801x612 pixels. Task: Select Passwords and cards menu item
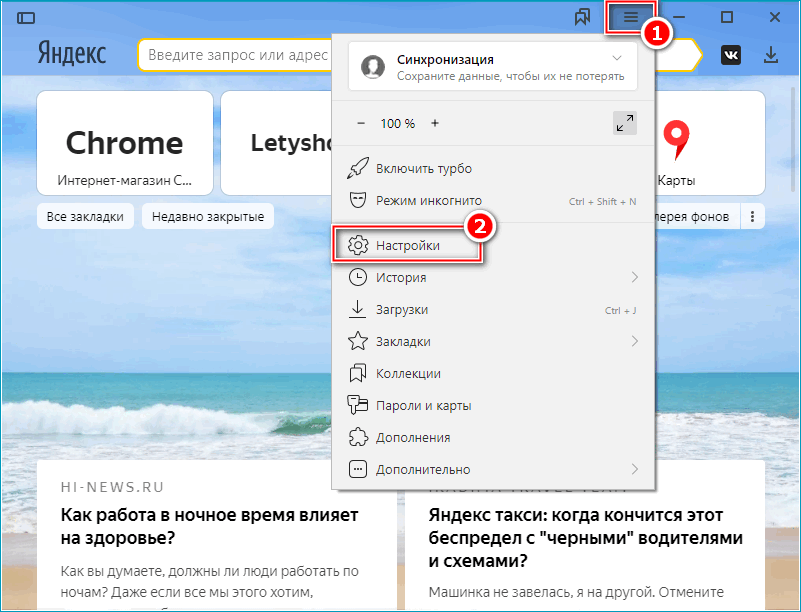point(423,405)
